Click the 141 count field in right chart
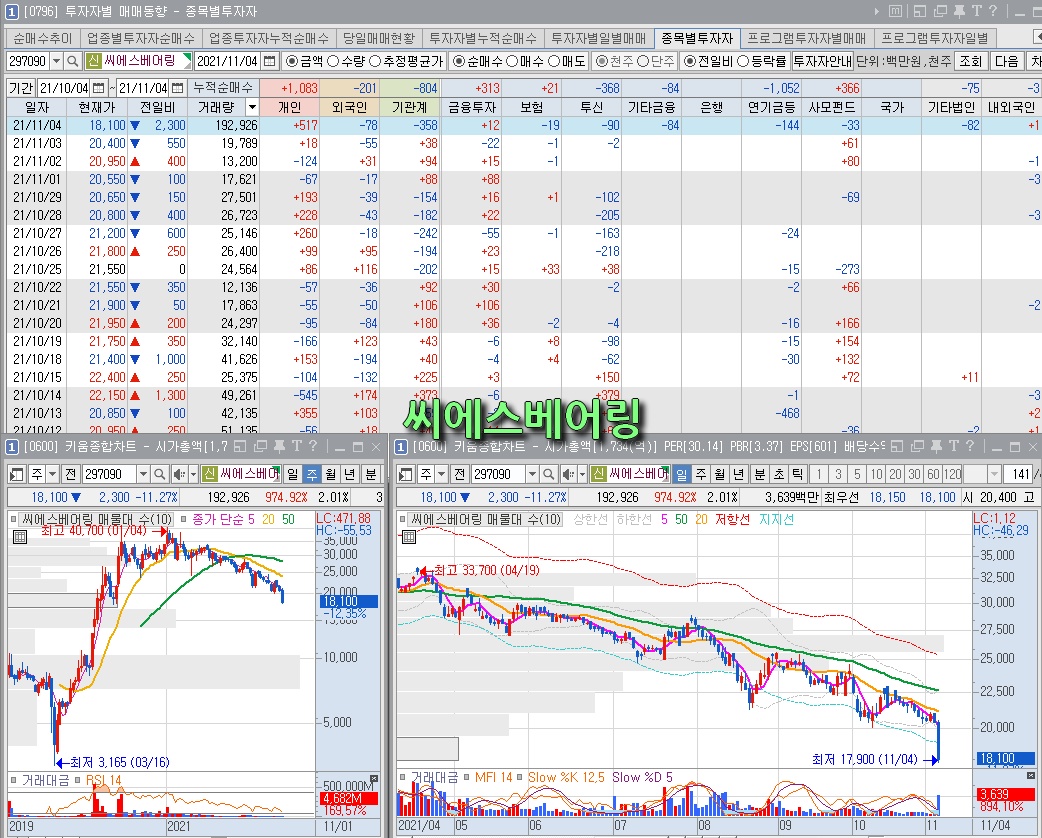 [1017, 474]
